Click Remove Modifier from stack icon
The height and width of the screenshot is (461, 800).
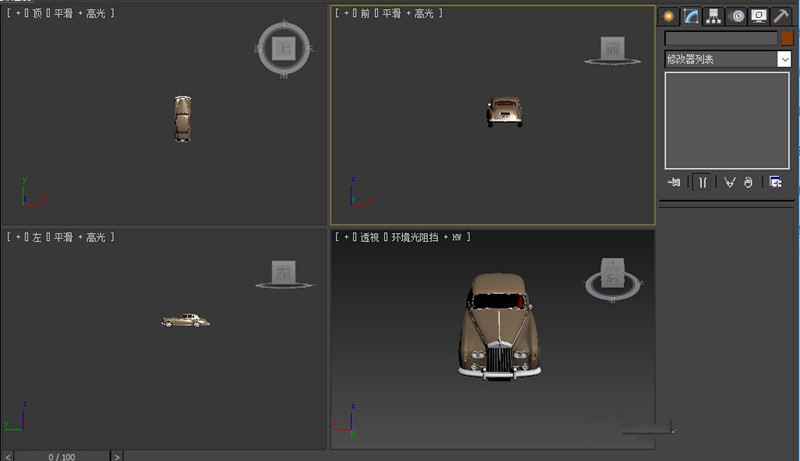(748, 182)
